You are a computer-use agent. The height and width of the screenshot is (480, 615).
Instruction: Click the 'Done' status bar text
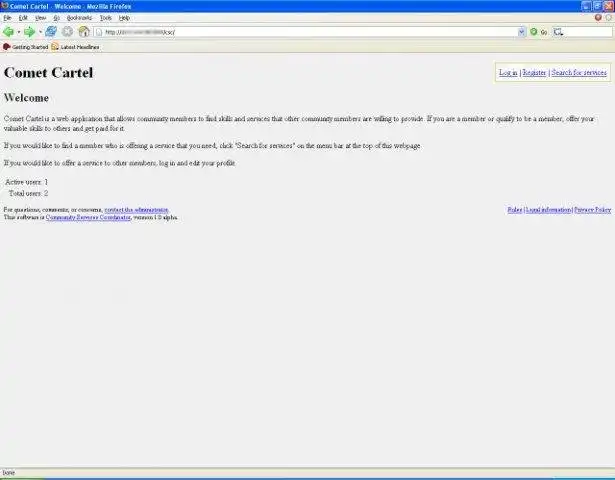9,473
